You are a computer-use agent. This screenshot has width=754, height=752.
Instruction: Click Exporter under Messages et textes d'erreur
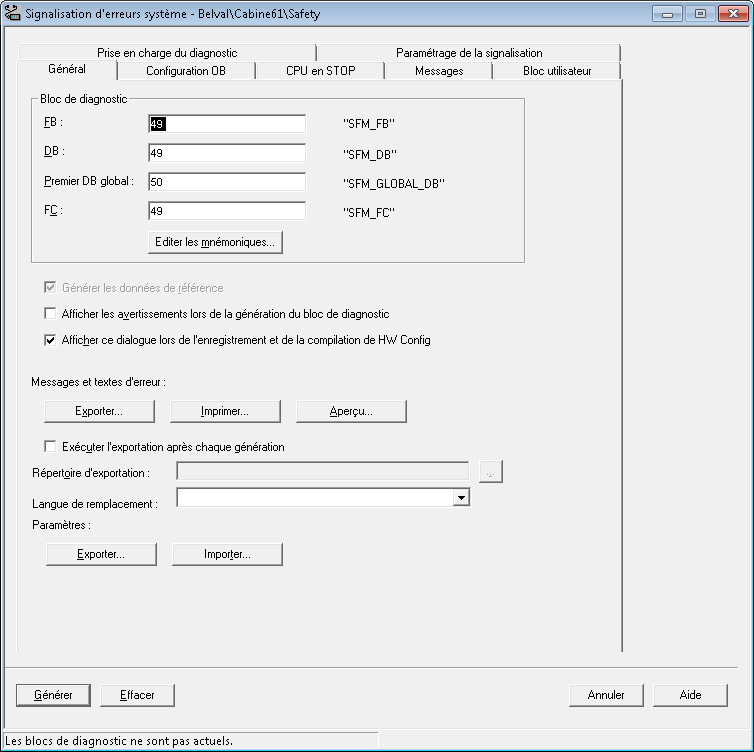[99, 411]
